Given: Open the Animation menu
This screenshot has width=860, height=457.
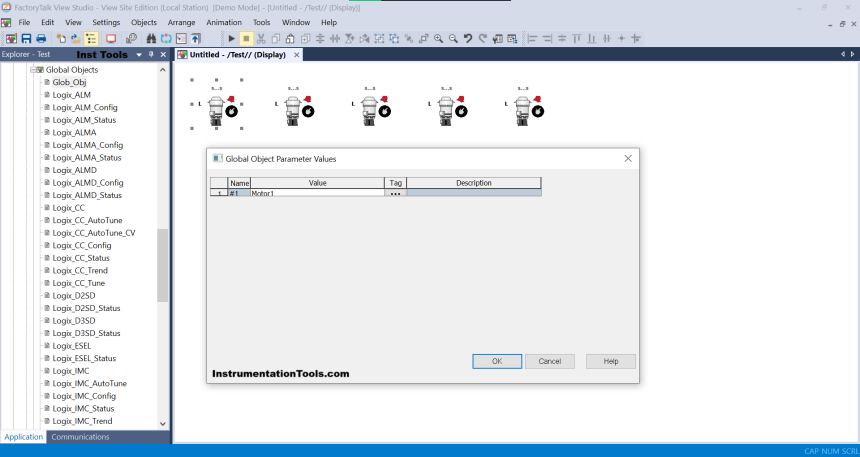Looking at the screenshot, I should click(223, 22).
